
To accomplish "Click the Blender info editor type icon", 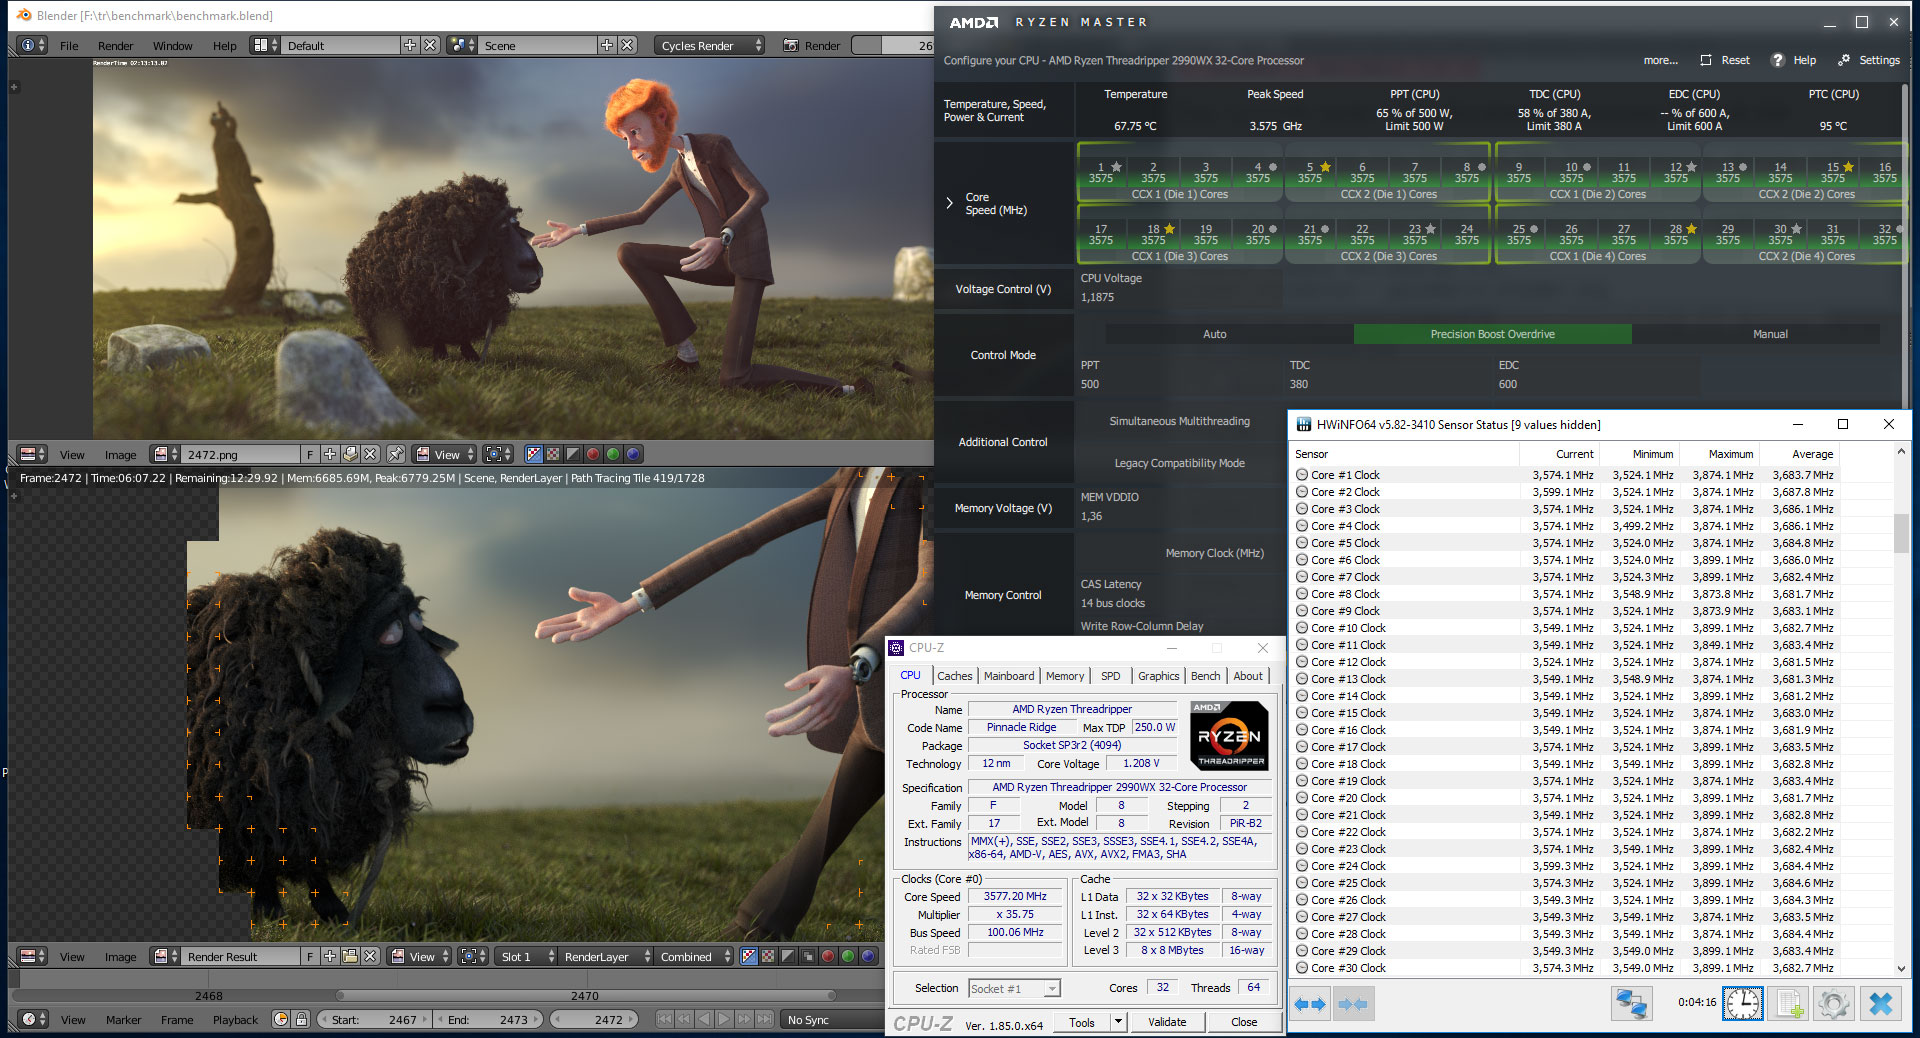I will pyautogui.click(x=33, y=45).
